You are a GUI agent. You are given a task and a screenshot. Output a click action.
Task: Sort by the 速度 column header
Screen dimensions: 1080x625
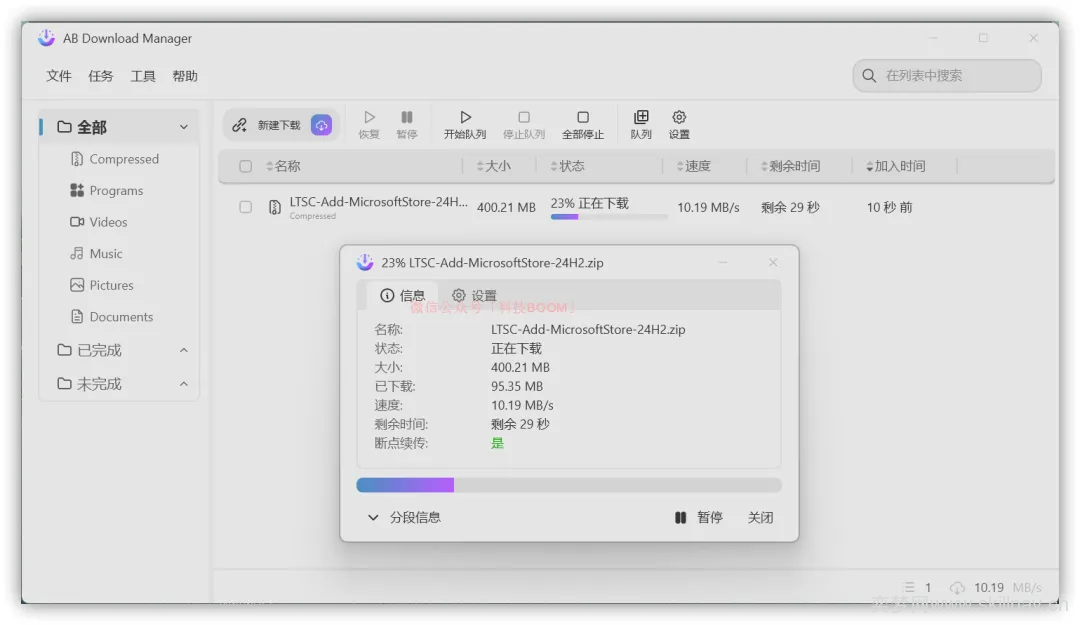click(x=694, y=166)
